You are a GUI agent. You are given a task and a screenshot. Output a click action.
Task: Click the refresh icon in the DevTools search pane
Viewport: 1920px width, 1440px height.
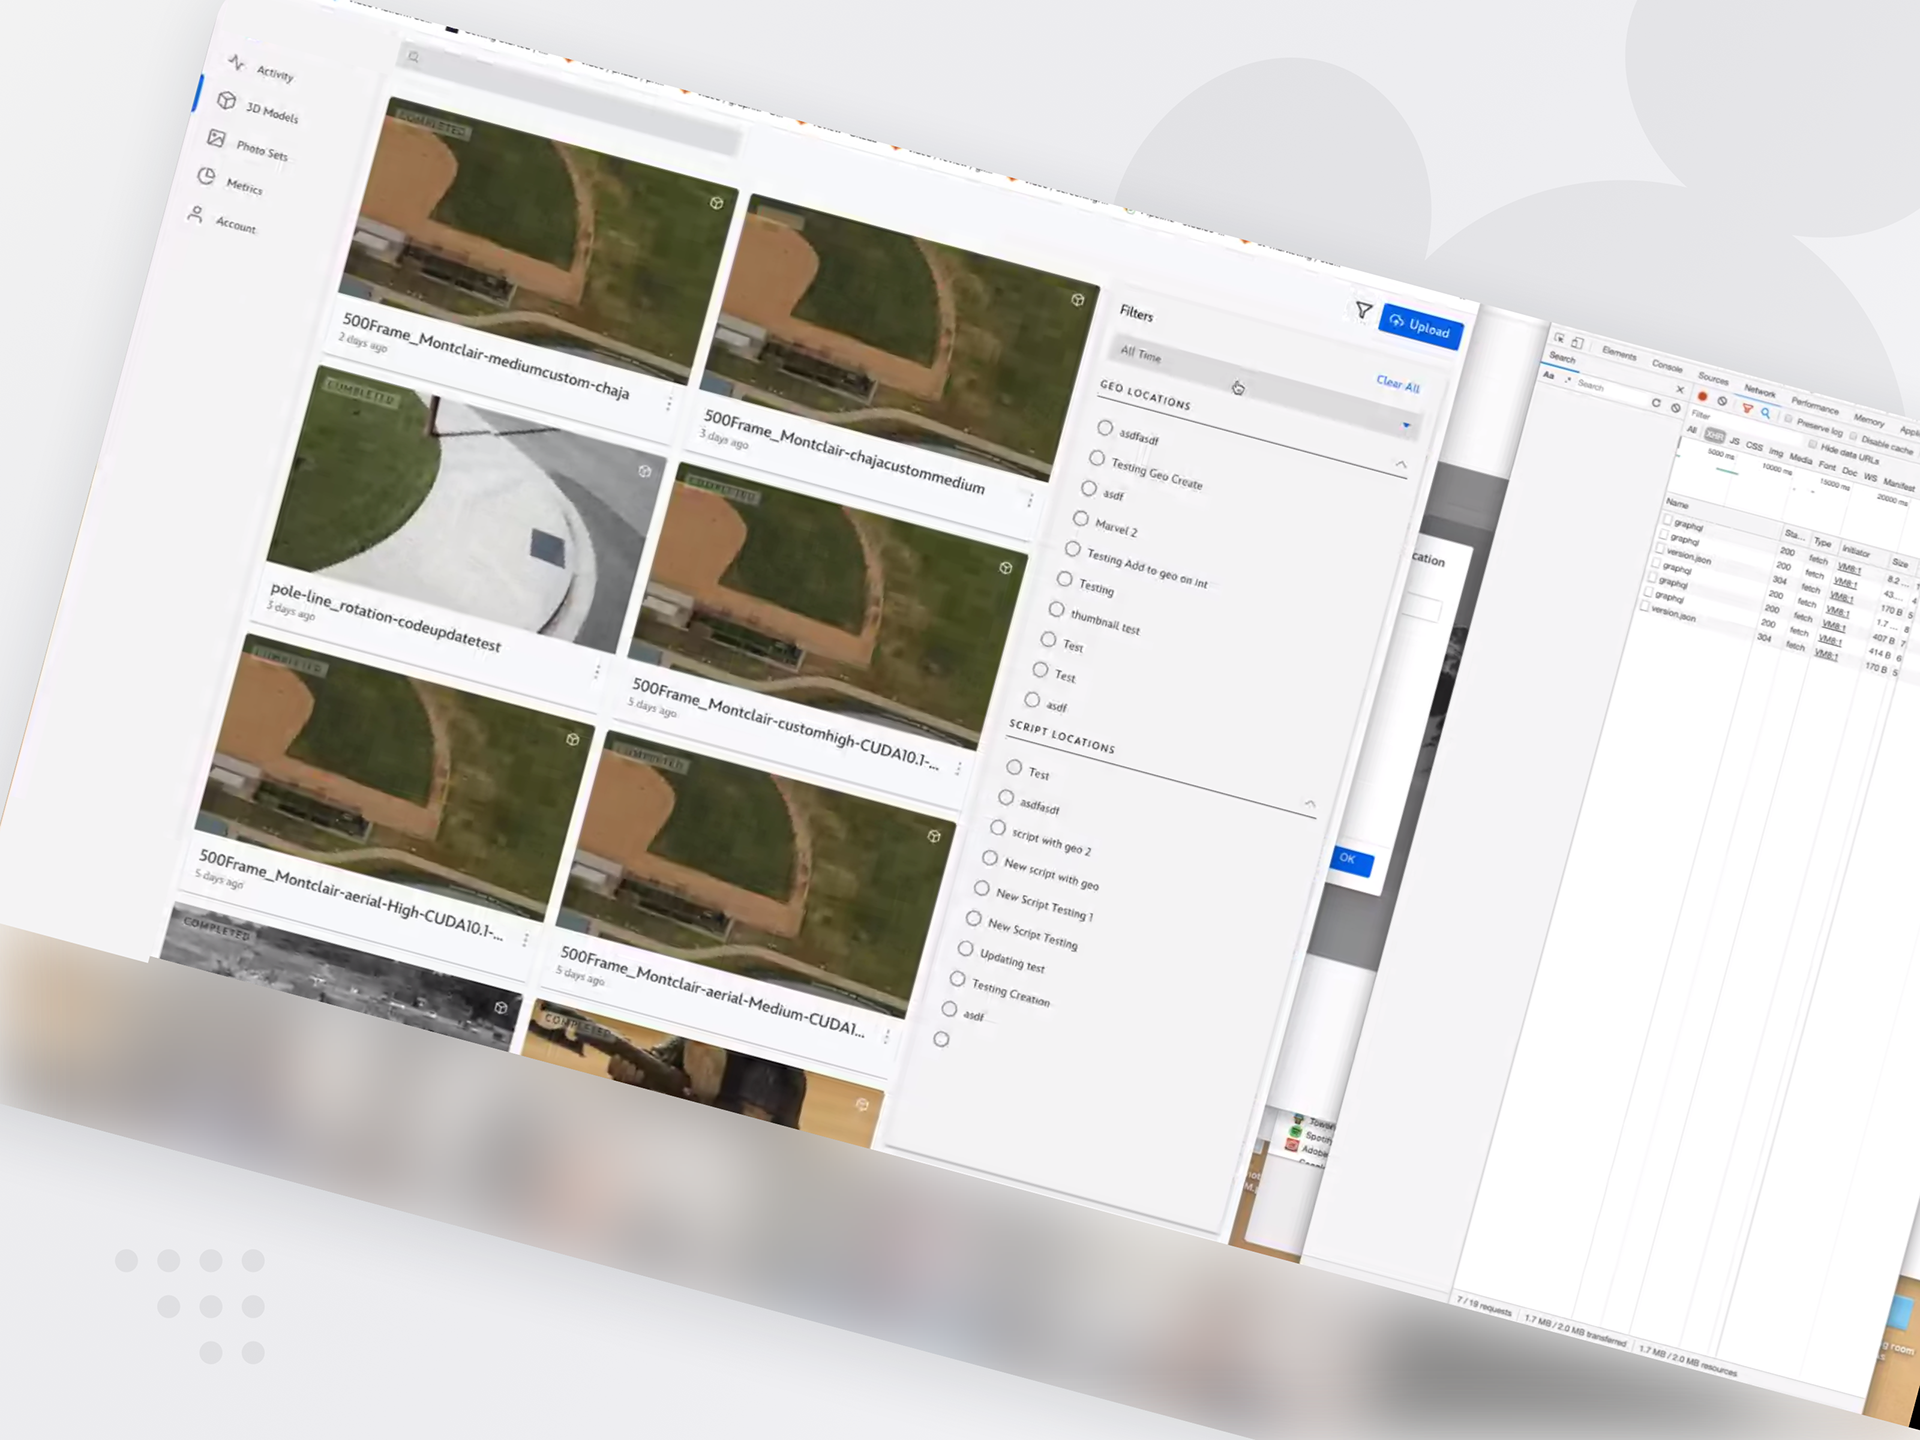tap(1656, 403)
